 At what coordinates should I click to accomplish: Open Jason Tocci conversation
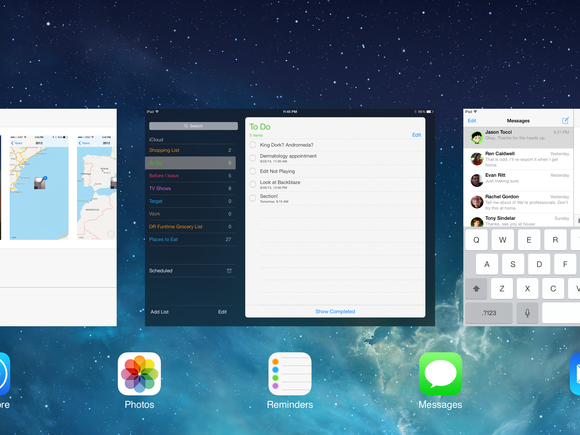pyautogui.click(x=518, y=138)
